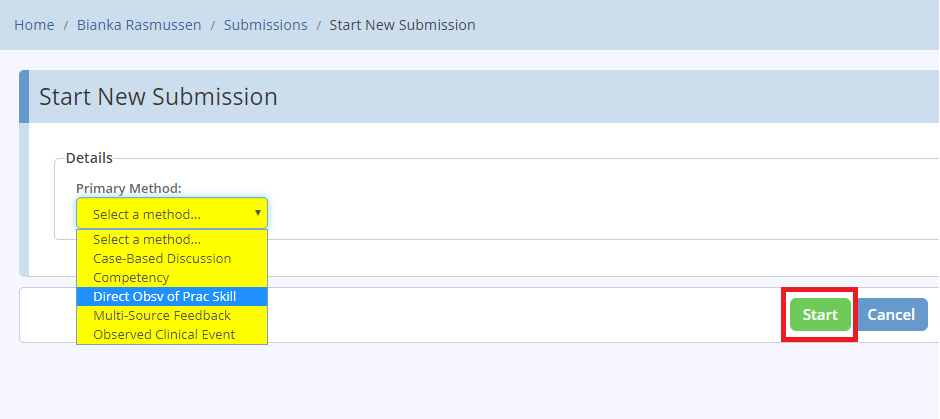
Task: Pick the highlighted Direct Obsv of Prac Skill option
Action: pyautogui.click(x=172, y=296)
